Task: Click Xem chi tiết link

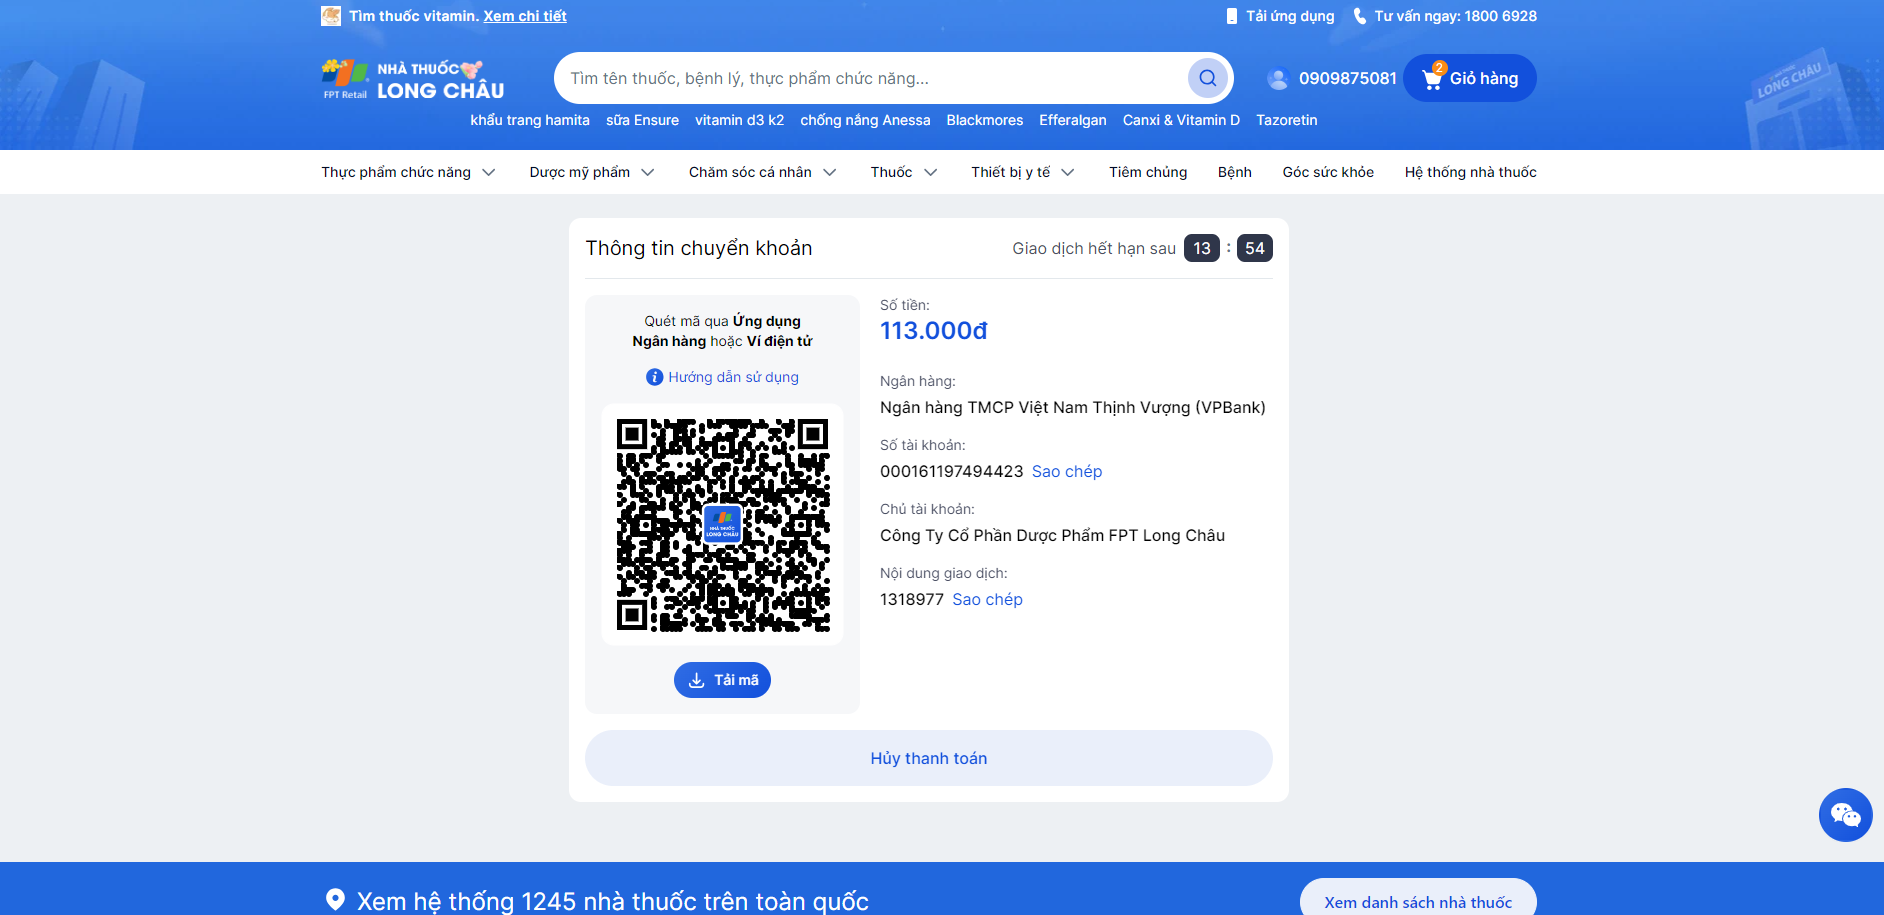Action: (525, 16)
